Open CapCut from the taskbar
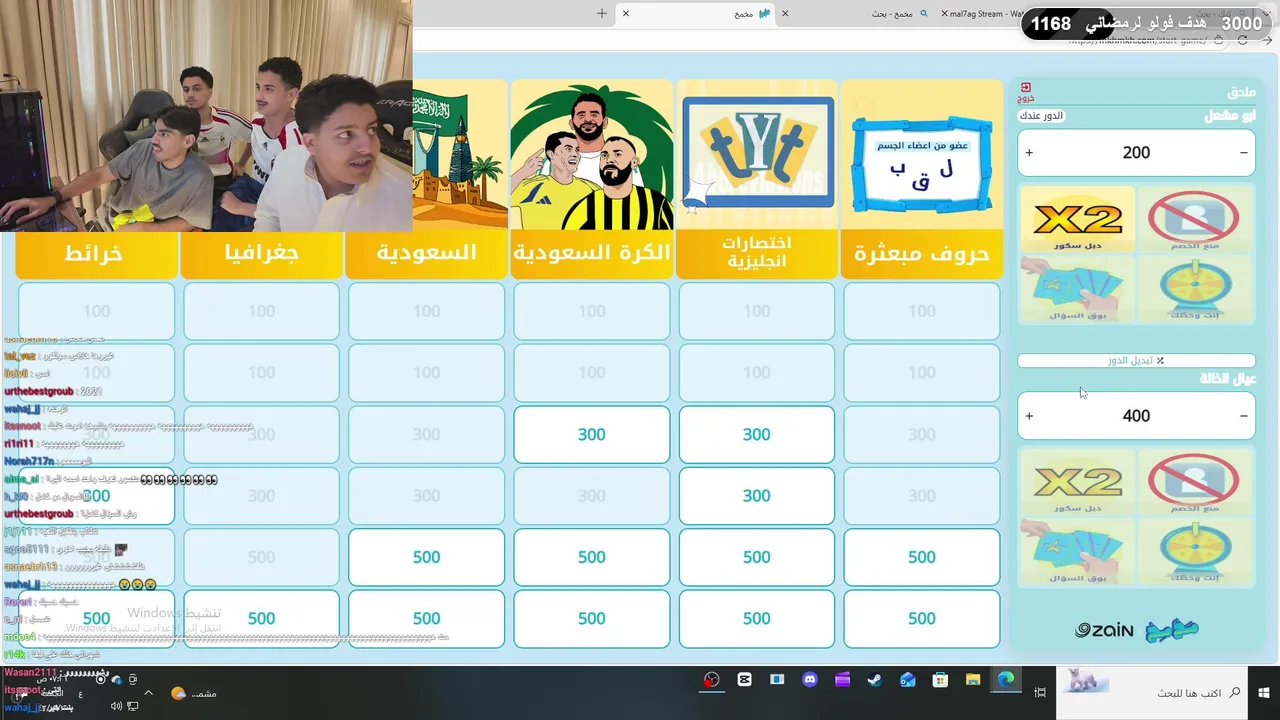Screen dimensions: 1280x720 (x=744, y=680)
